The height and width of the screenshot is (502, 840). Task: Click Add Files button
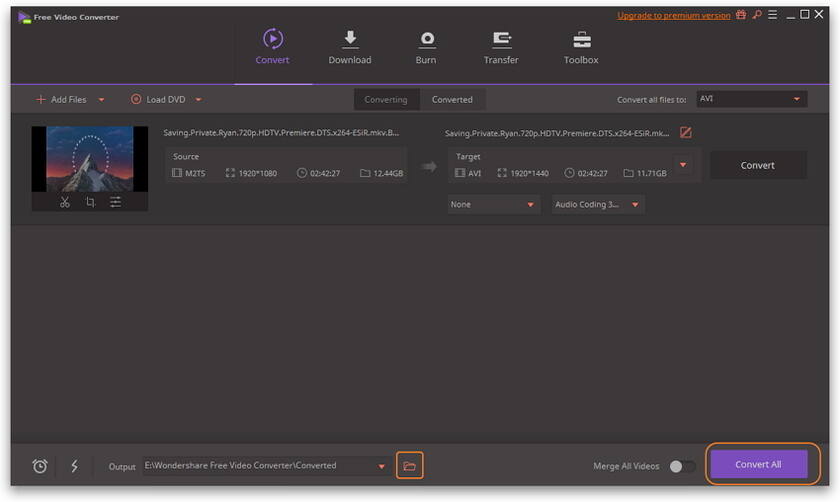[61, 100]
